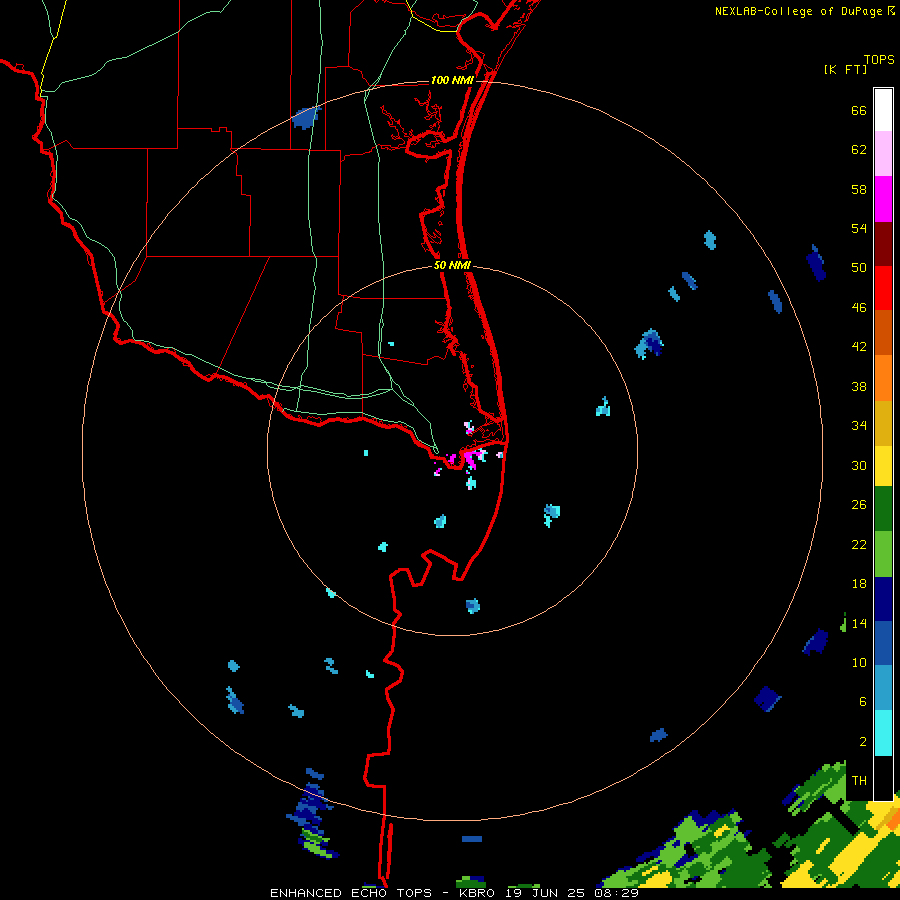
Task: Click the TOPS legend heading
Action: point(879,59)
